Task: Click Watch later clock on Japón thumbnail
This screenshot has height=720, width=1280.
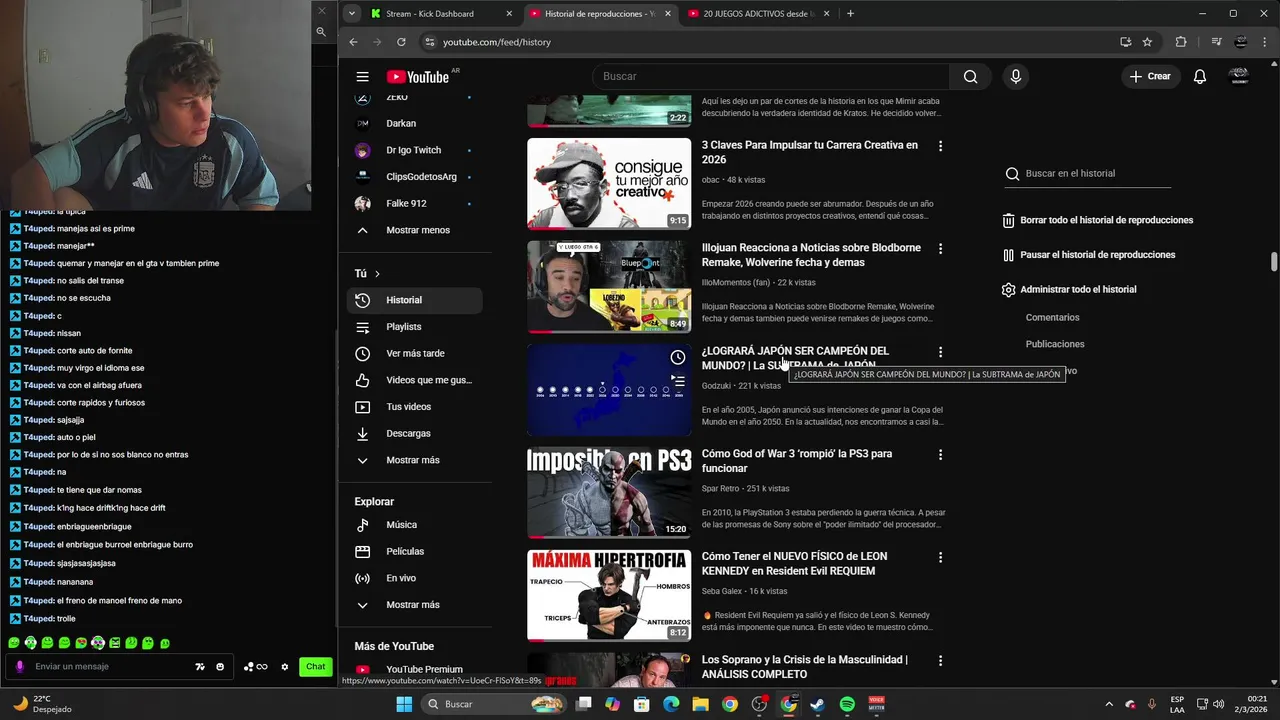Action: click(x=678, y=357)
